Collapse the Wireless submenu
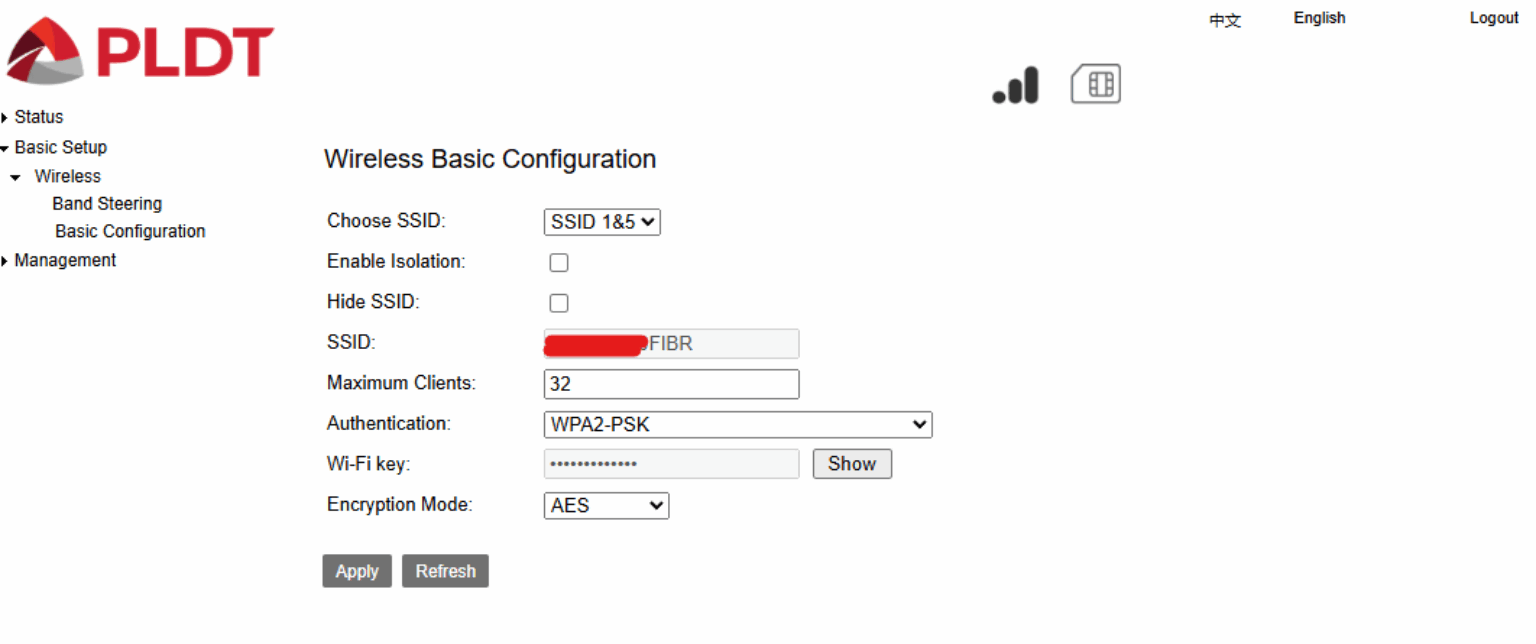 [x=67, y=176]
